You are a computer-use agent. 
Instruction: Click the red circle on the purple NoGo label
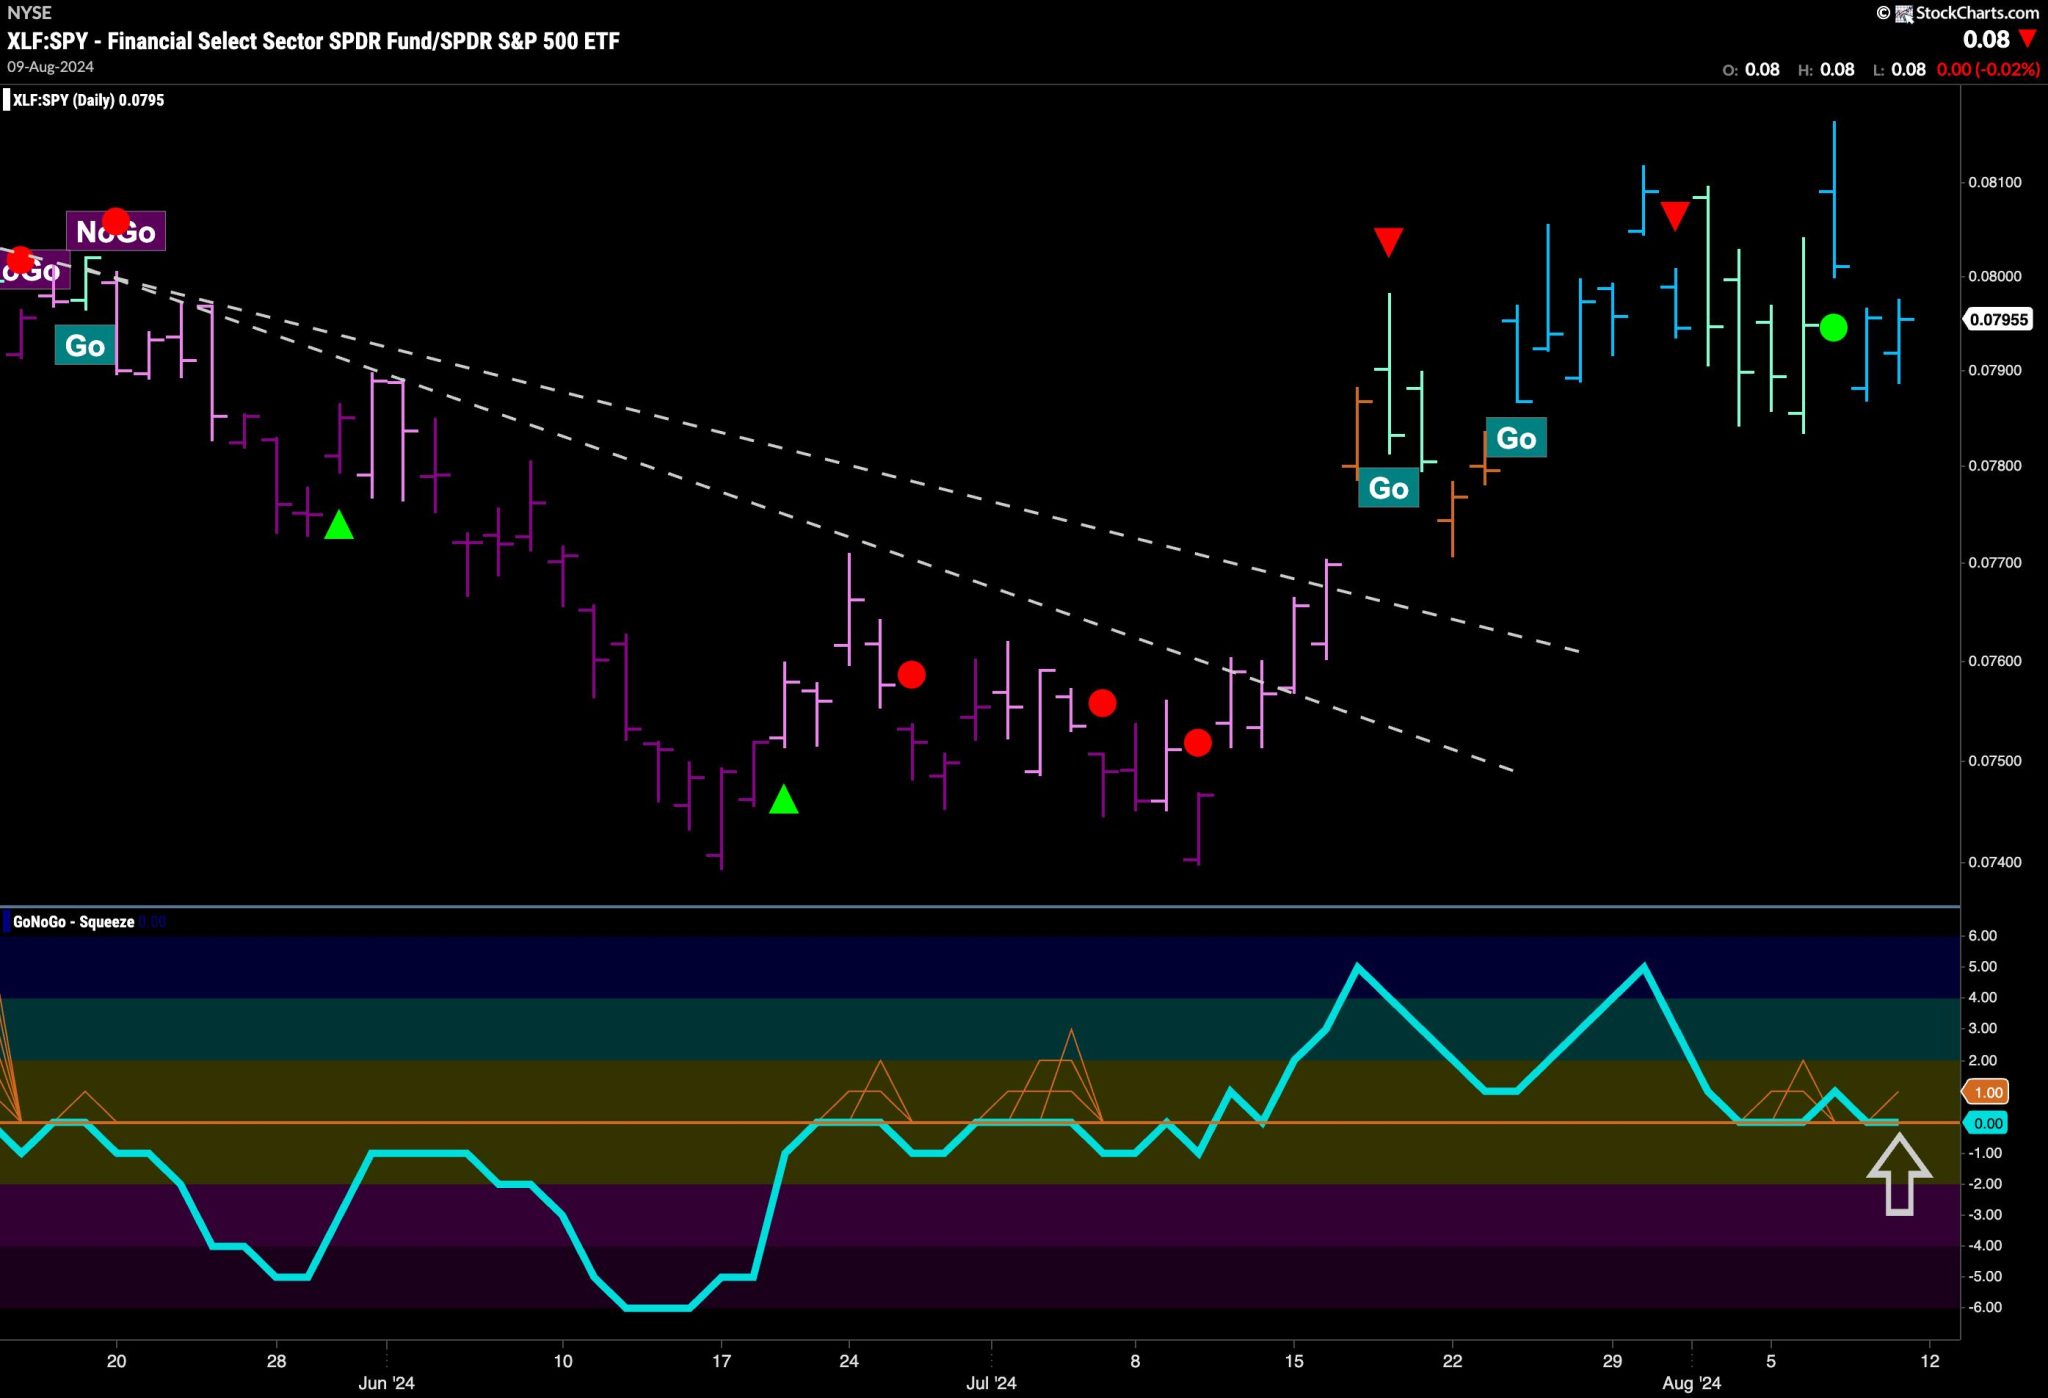[x=116, y=220]
